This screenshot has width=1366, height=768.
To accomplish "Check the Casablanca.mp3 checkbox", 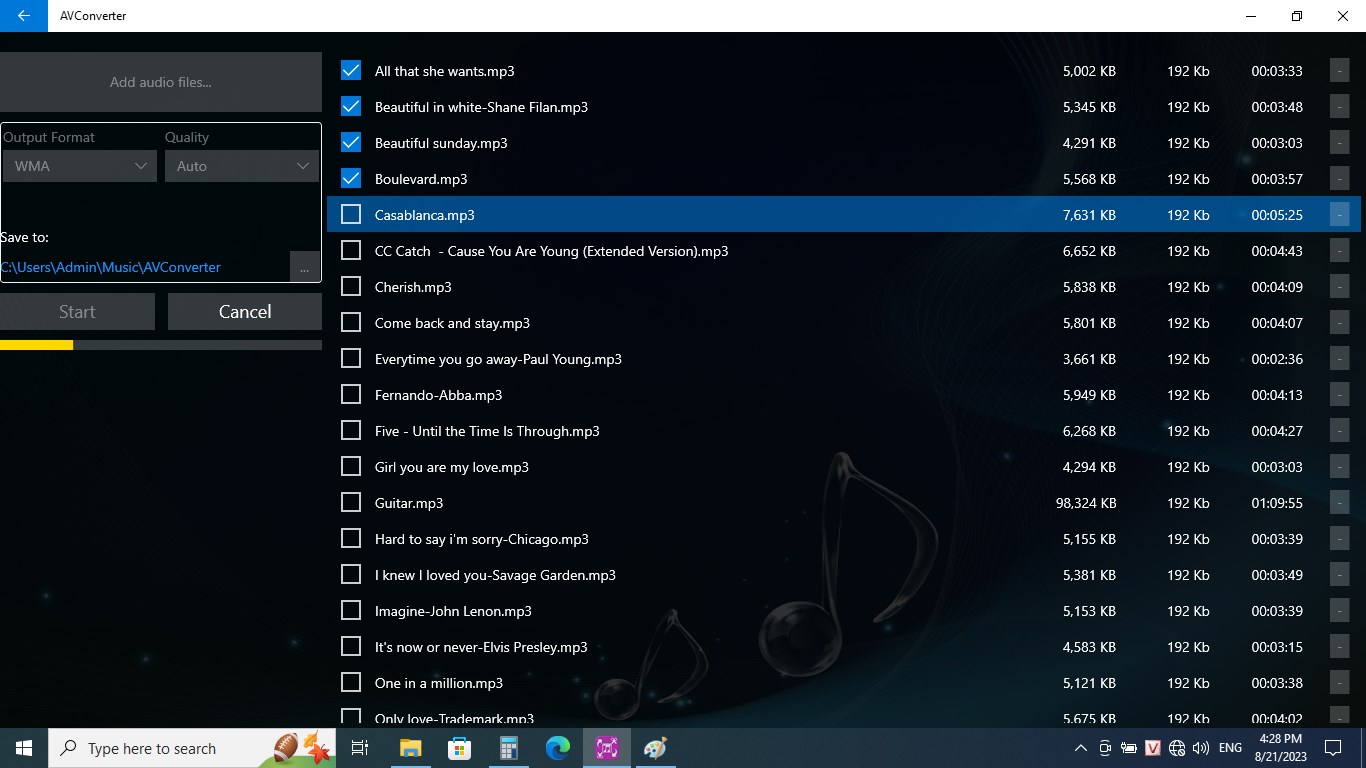I will click(351, 215).
